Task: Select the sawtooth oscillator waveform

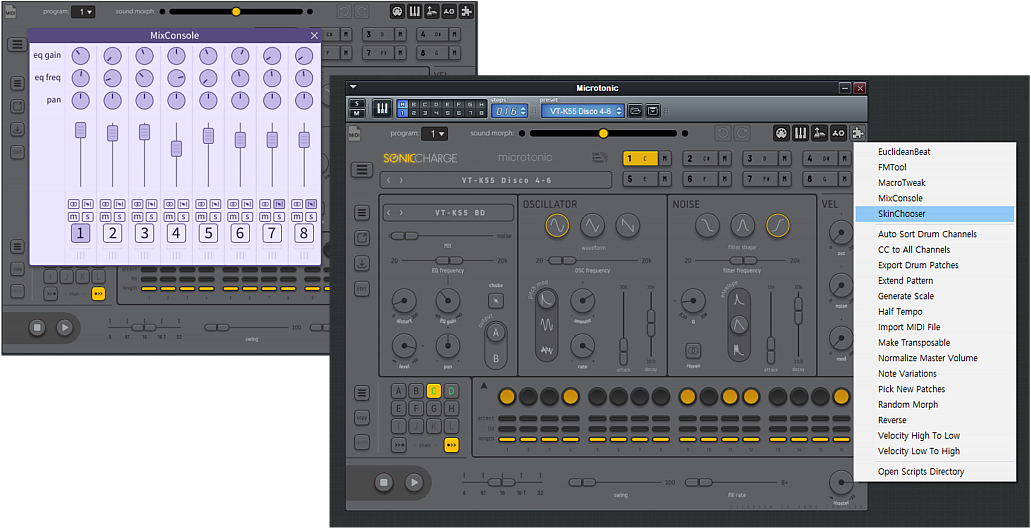Action: [627, 226]
